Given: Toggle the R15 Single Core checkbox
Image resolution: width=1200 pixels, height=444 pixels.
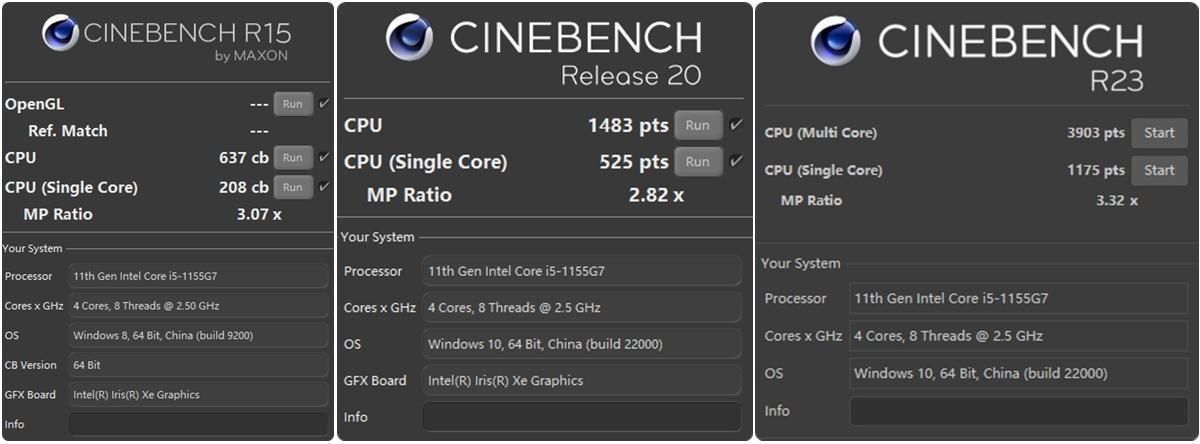Looking at the screenshot, I should [x=324, y=186].
